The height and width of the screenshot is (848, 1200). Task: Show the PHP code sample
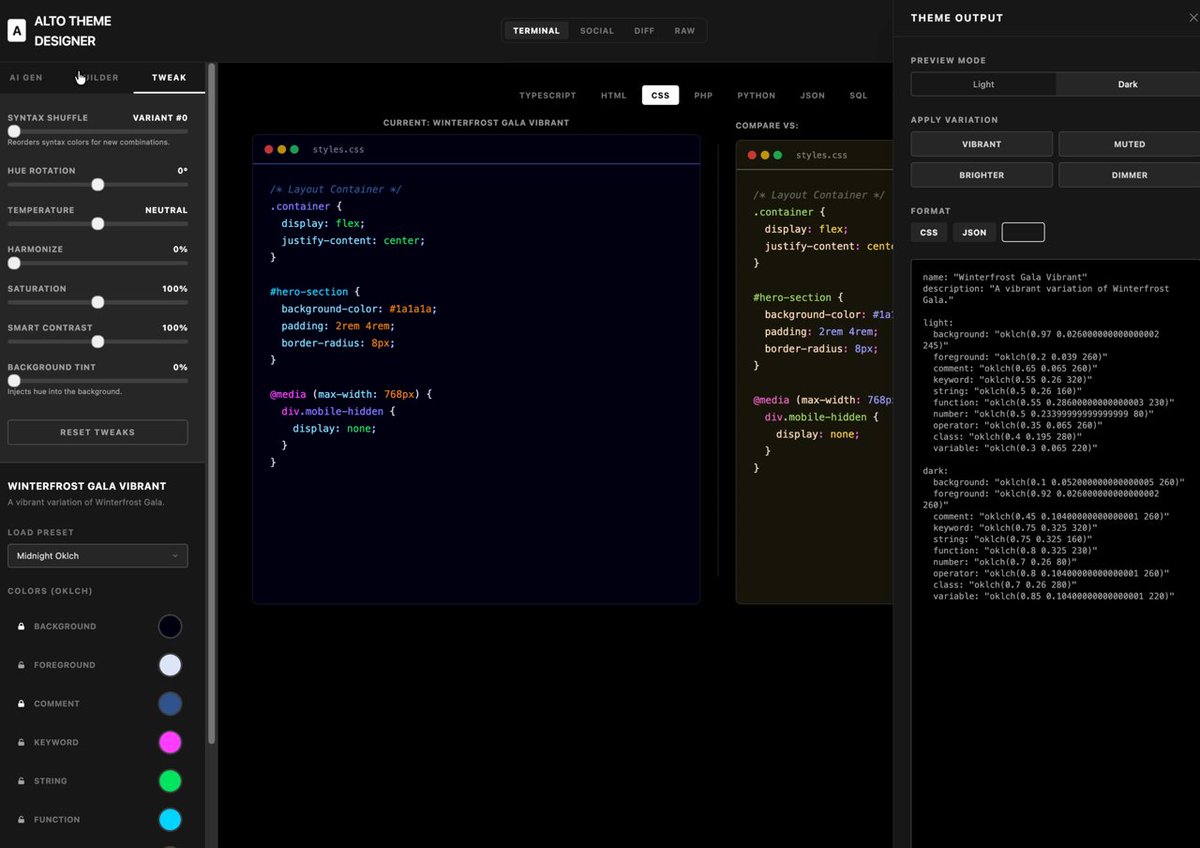[703, 95]
